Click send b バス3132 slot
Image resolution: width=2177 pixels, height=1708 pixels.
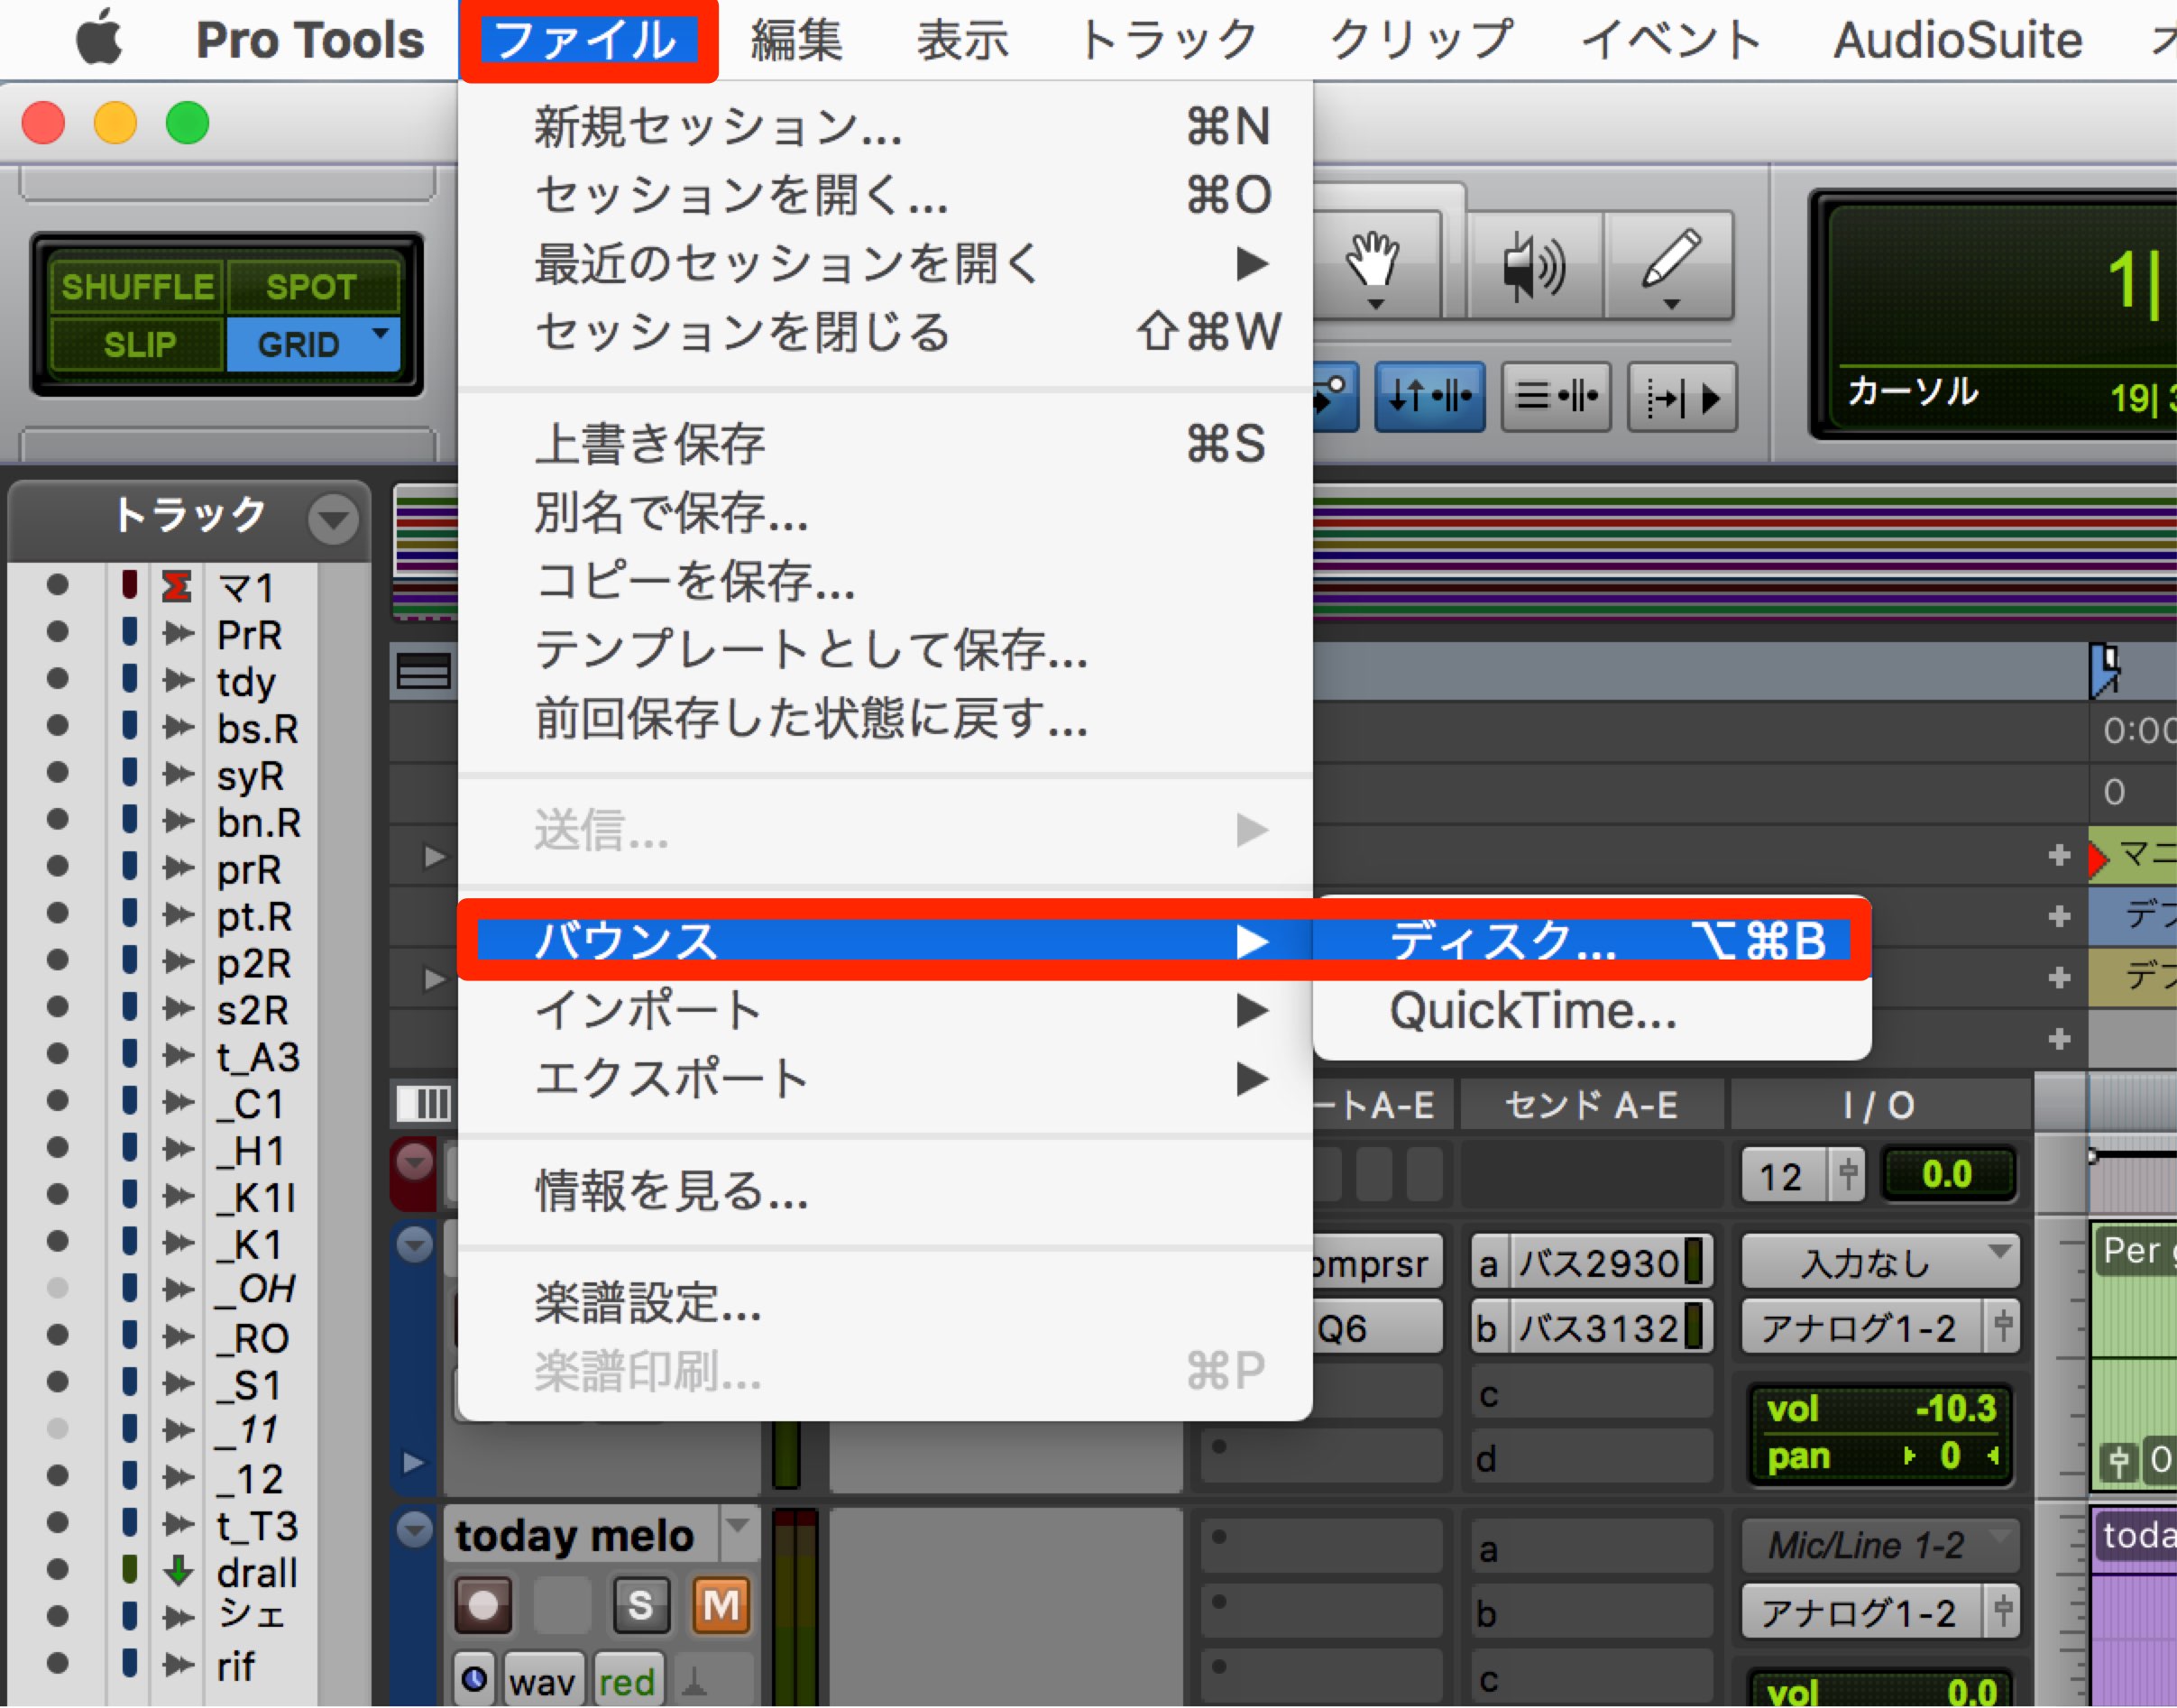pyautogui.click(x=1591, y=1328)
